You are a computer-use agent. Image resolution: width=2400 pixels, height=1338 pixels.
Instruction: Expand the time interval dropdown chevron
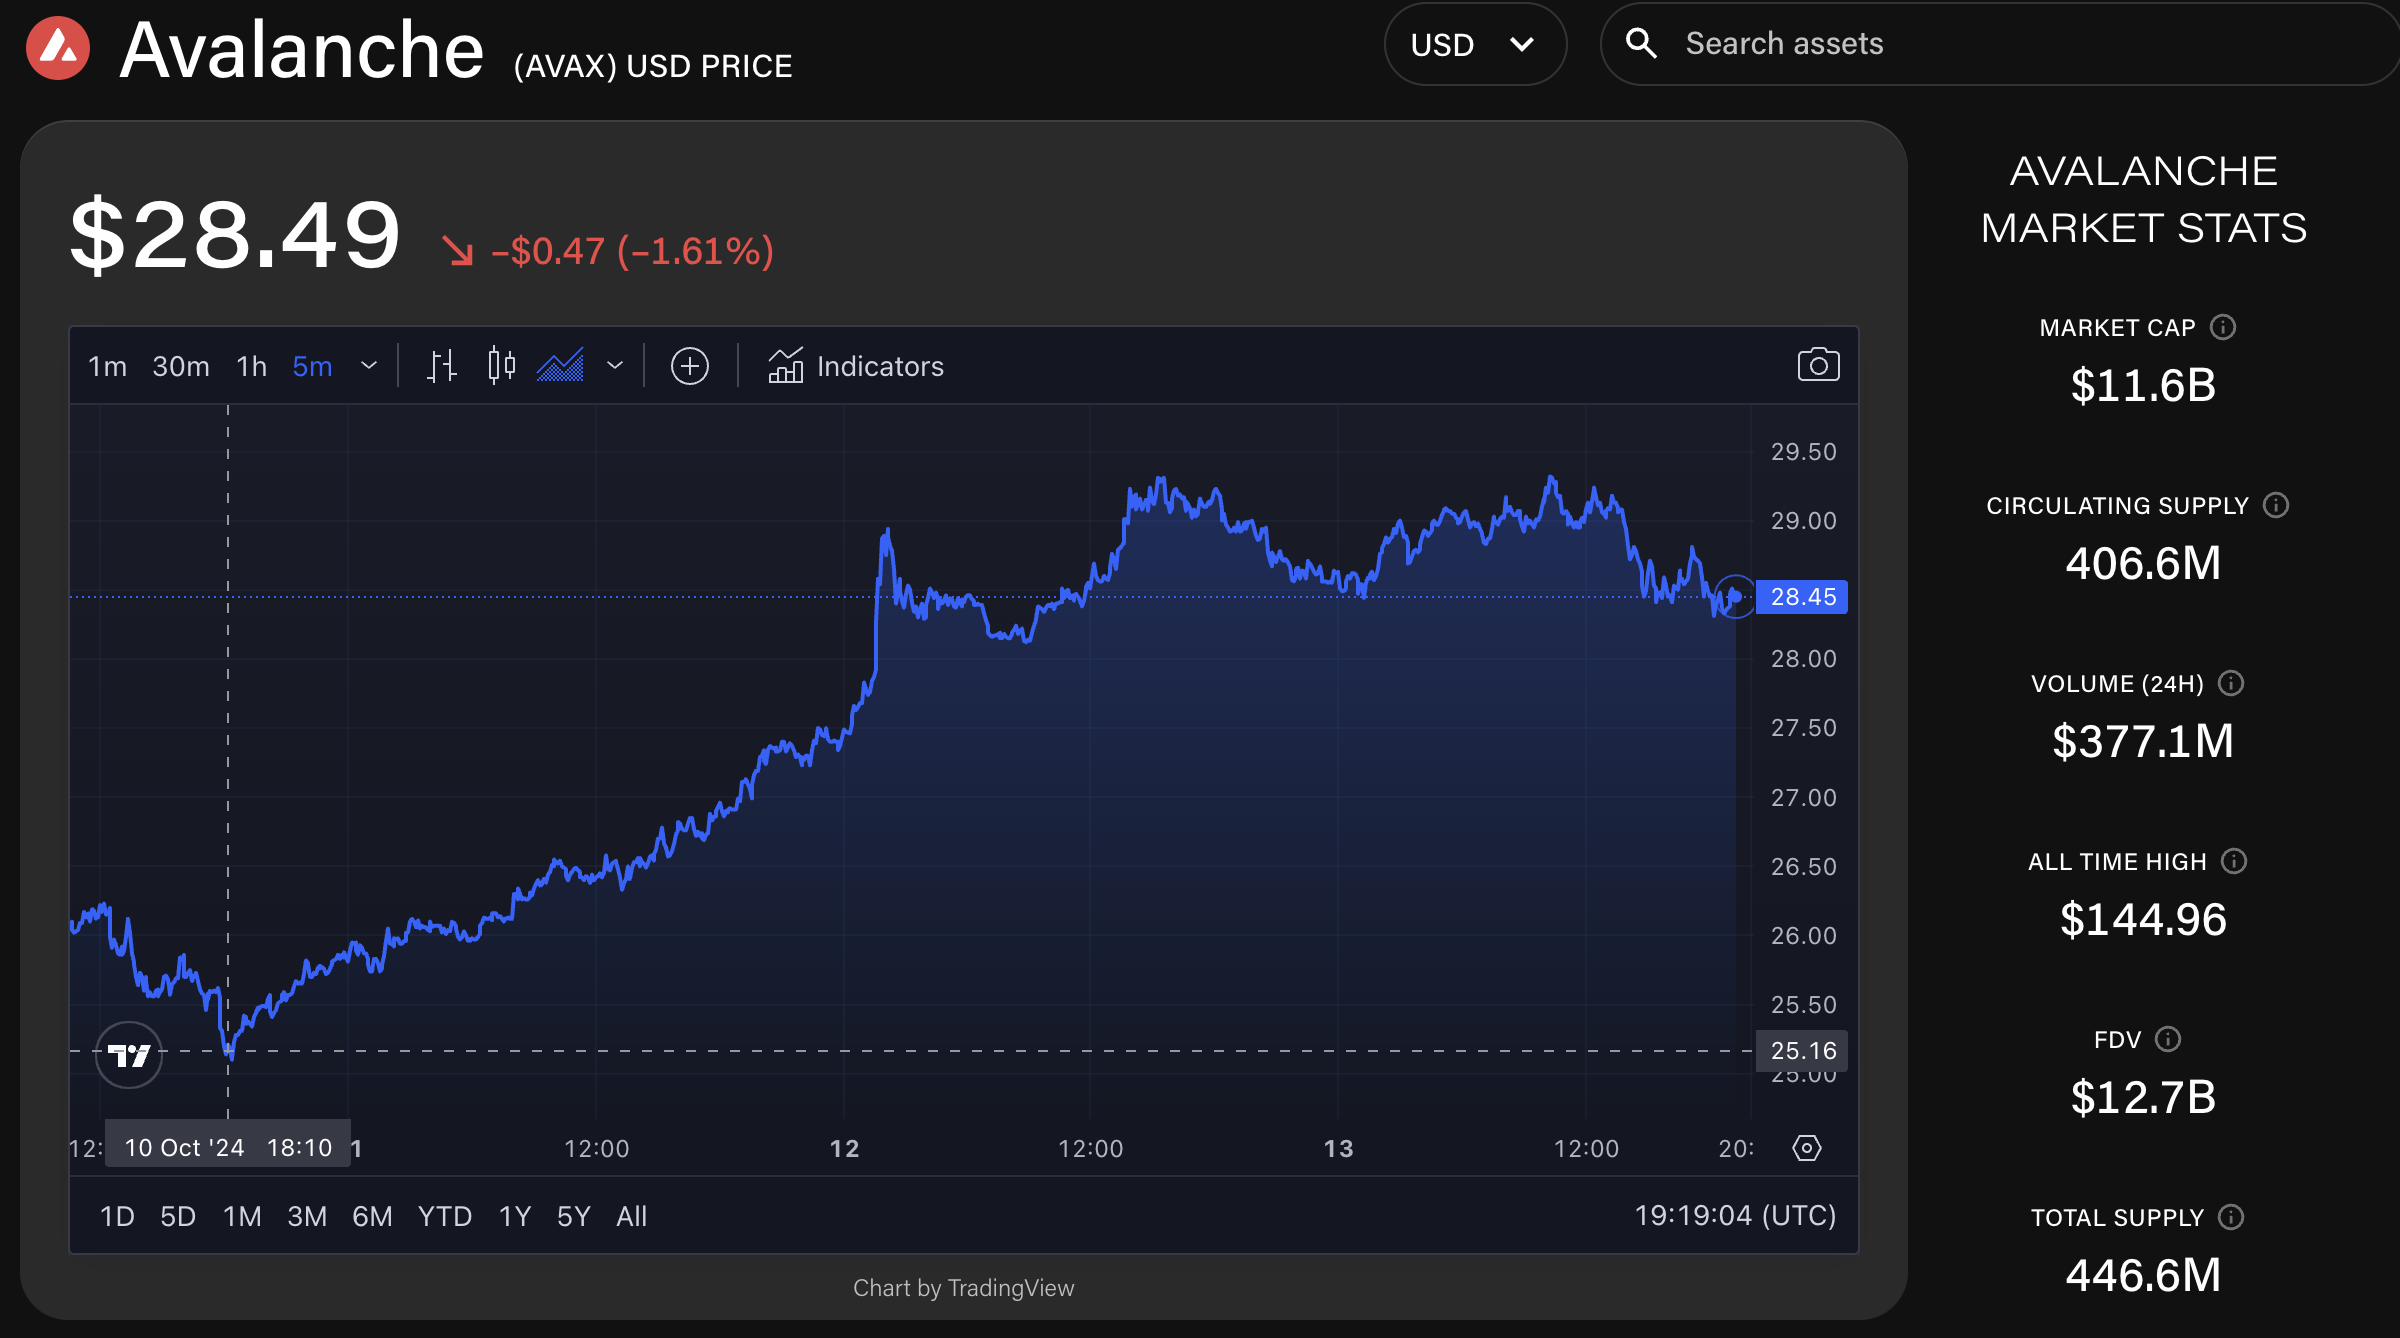coord(369,366)
